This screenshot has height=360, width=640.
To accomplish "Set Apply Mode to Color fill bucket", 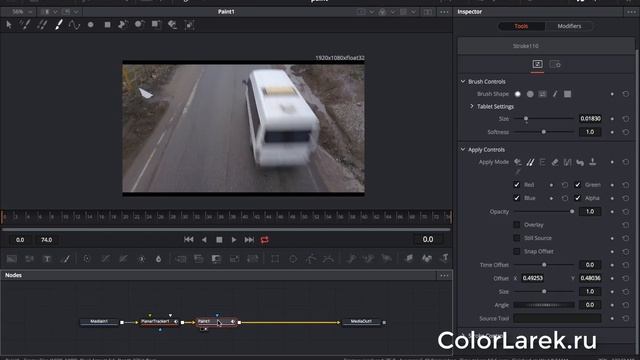I will [518, 162].
